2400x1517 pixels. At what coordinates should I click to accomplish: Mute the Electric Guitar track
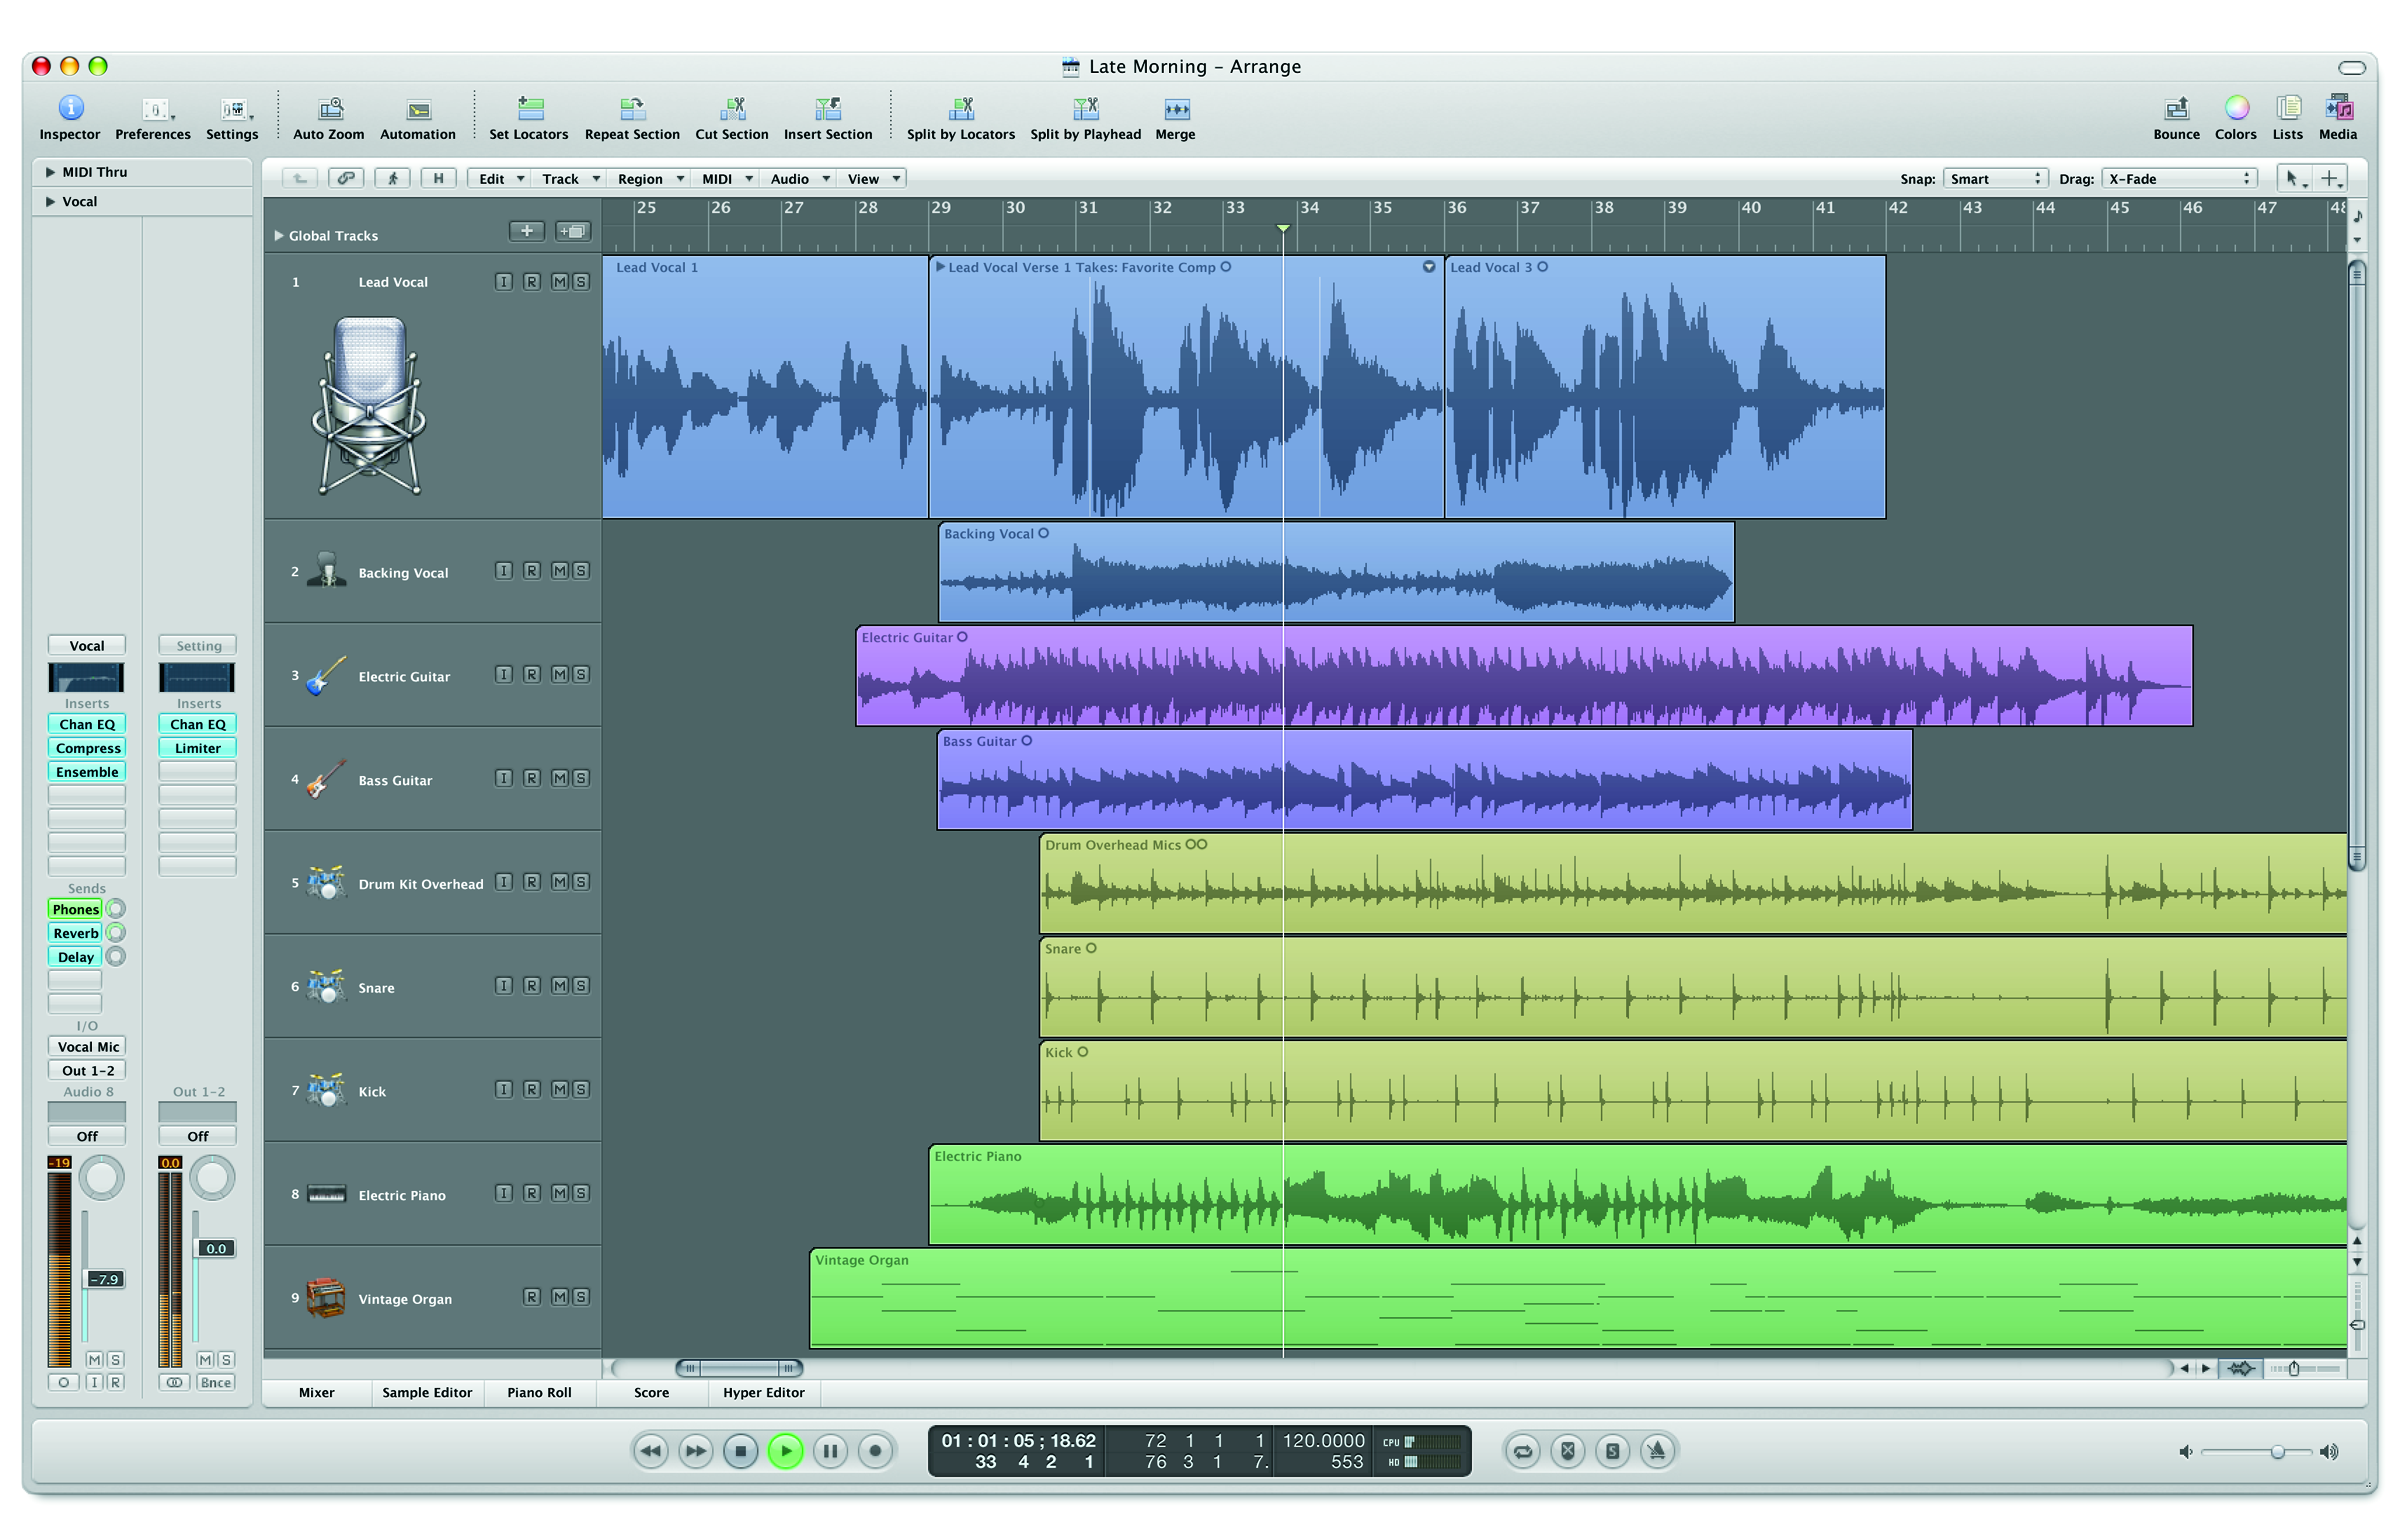click(x=559, y=675)
